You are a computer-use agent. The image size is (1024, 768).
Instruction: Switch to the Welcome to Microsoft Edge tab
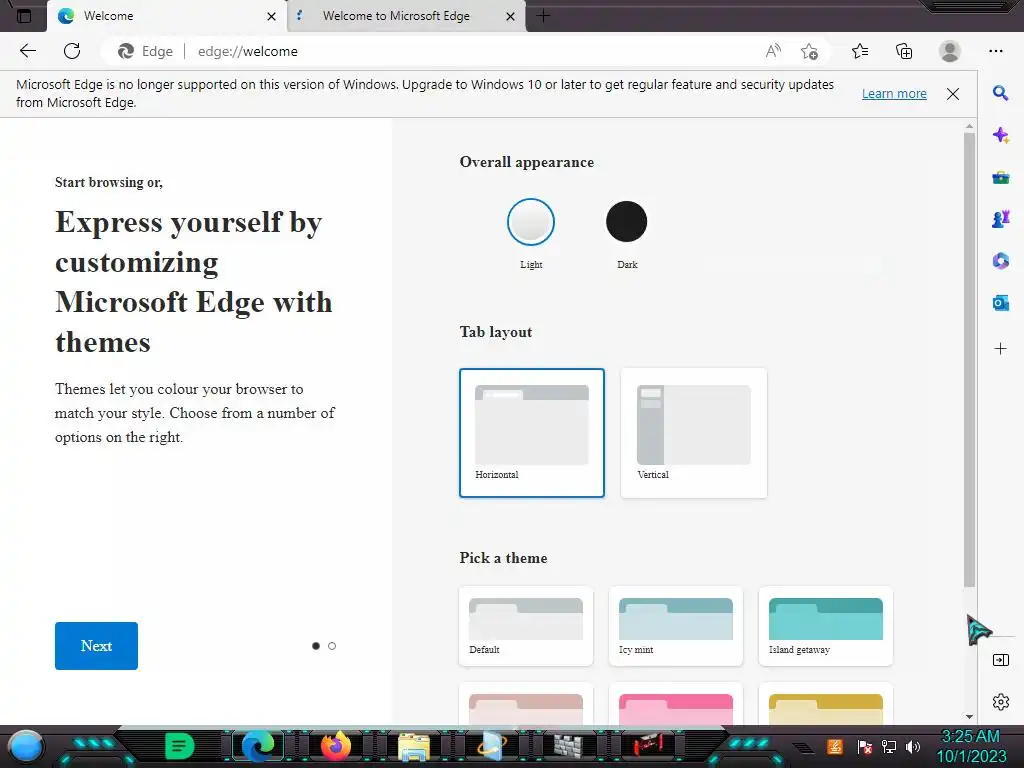[396, 16]
